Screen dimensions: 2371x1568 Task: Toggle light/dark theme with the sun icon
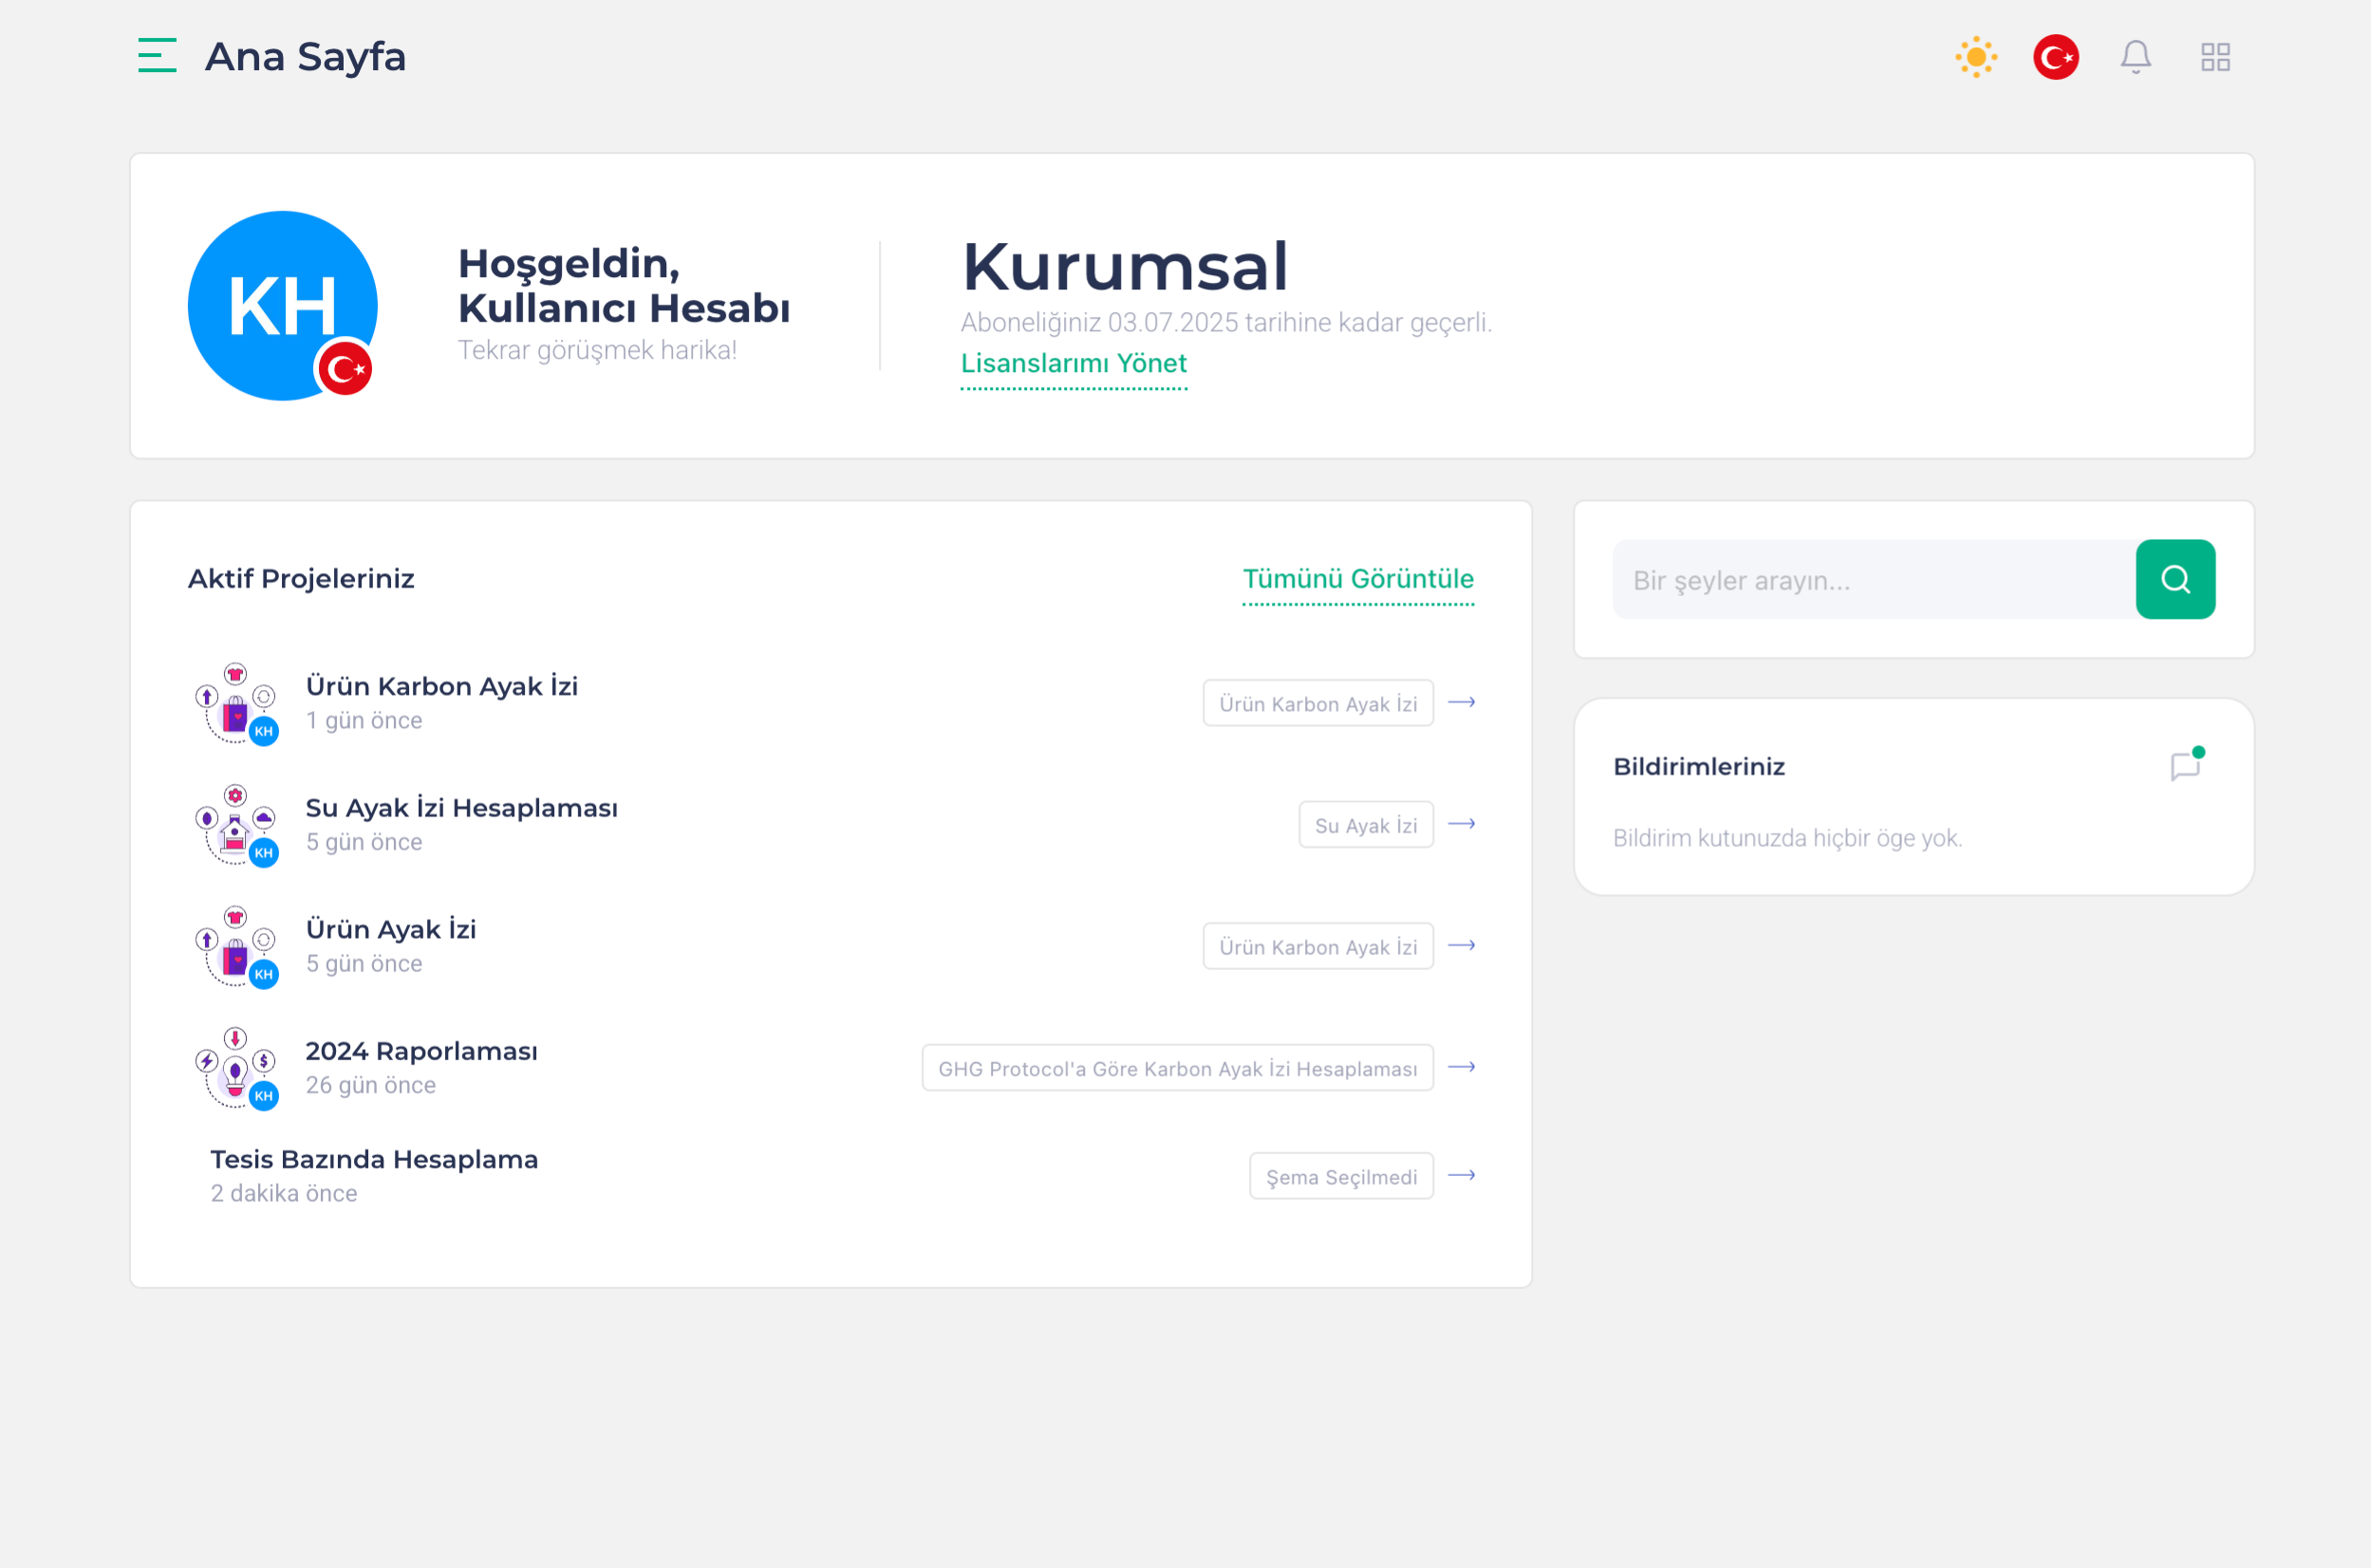1976,57
